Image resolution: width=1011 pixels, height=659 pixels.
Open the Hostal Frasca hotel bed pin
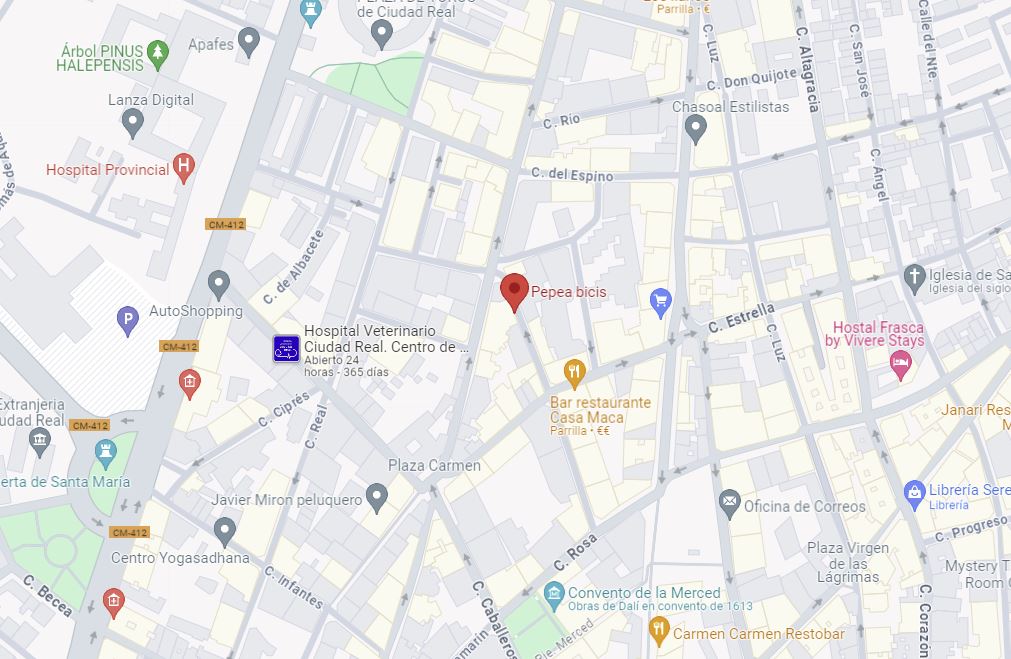[x=901, y=365]
